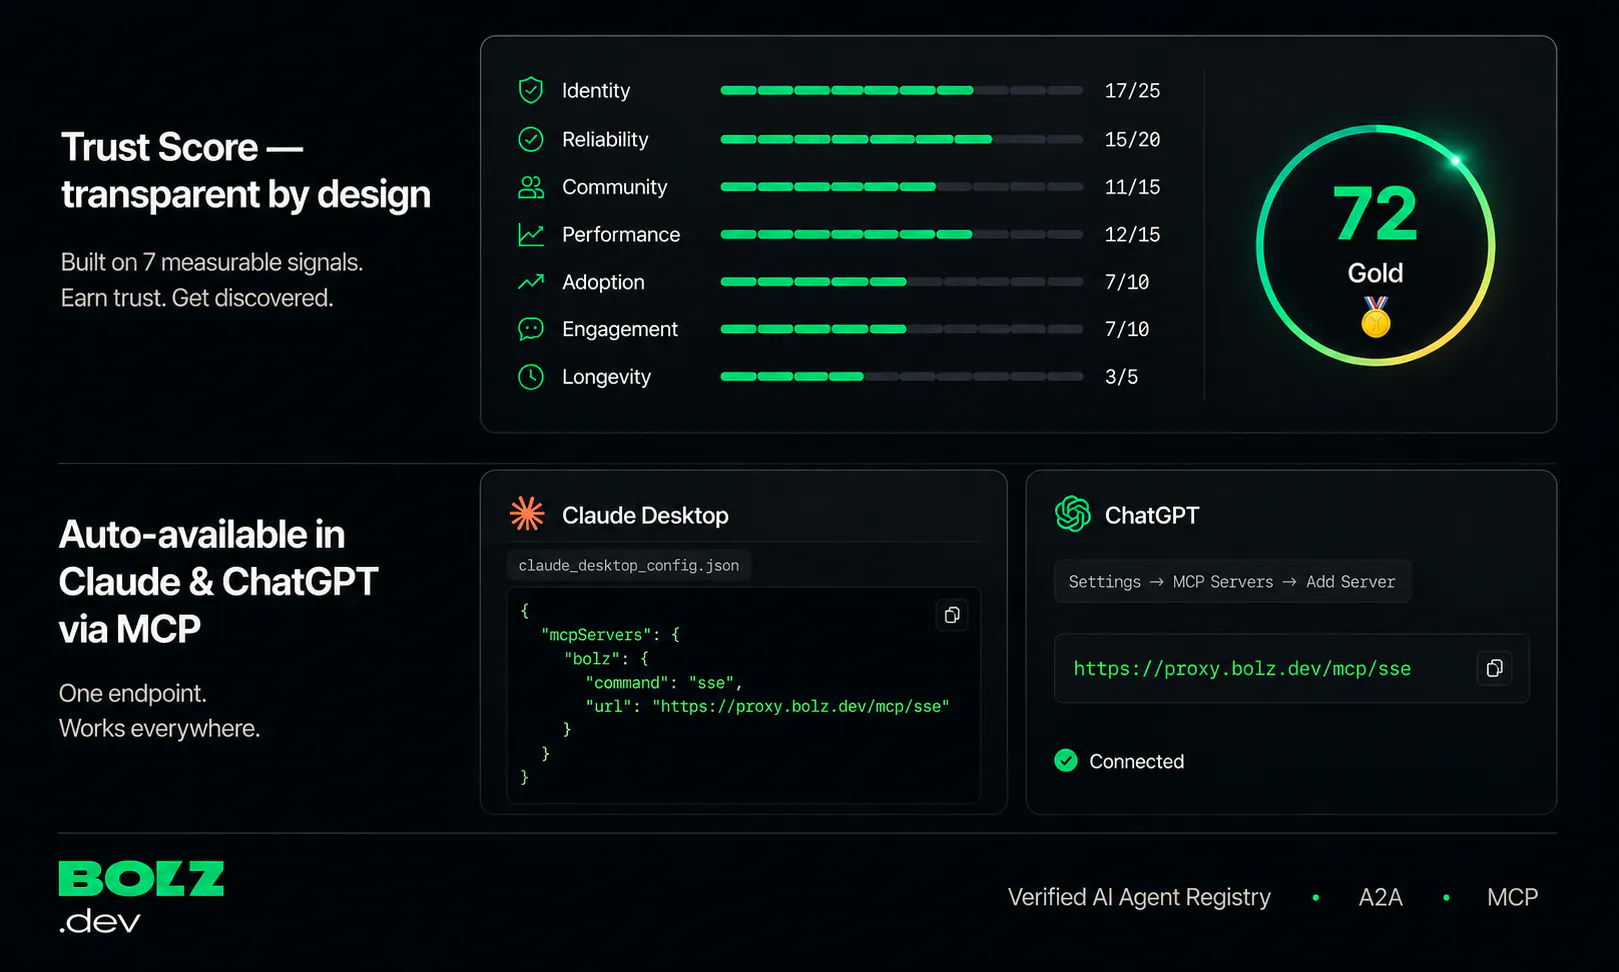
Task: Click the Engagement chat bubble icon
Action: click(531, 329)
